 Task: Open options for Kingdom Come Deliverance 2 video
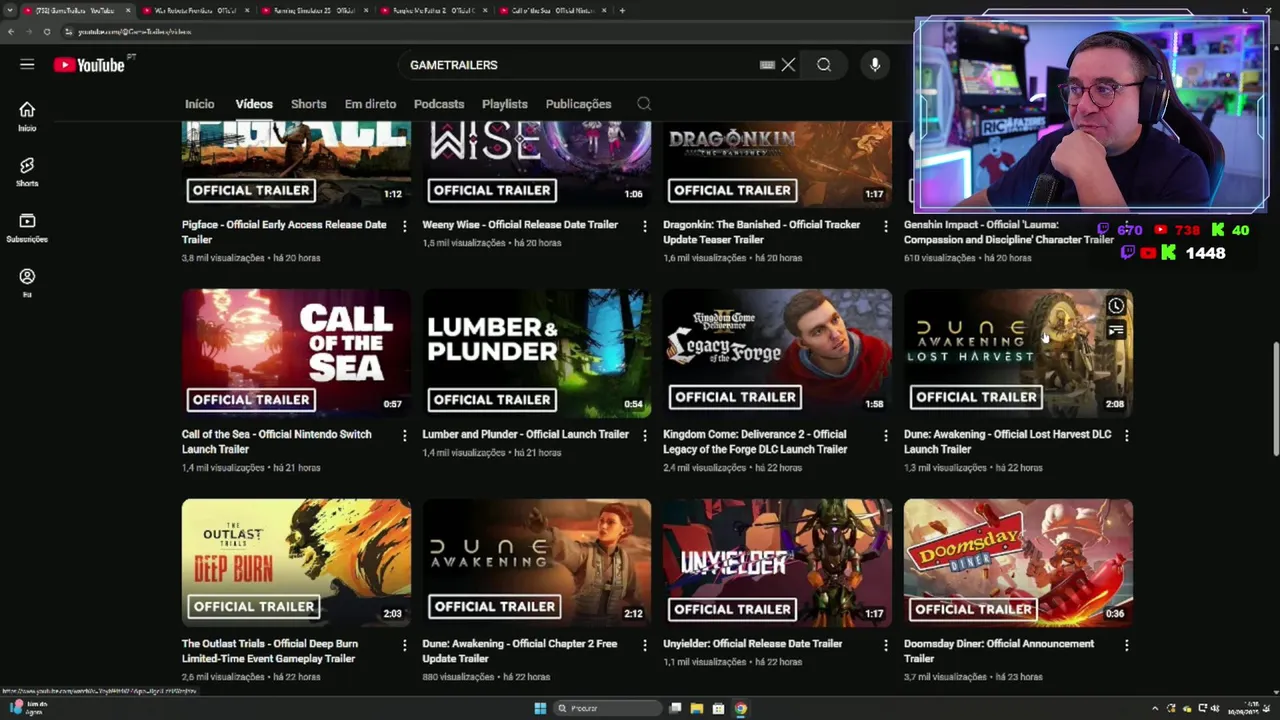(885, 436)
